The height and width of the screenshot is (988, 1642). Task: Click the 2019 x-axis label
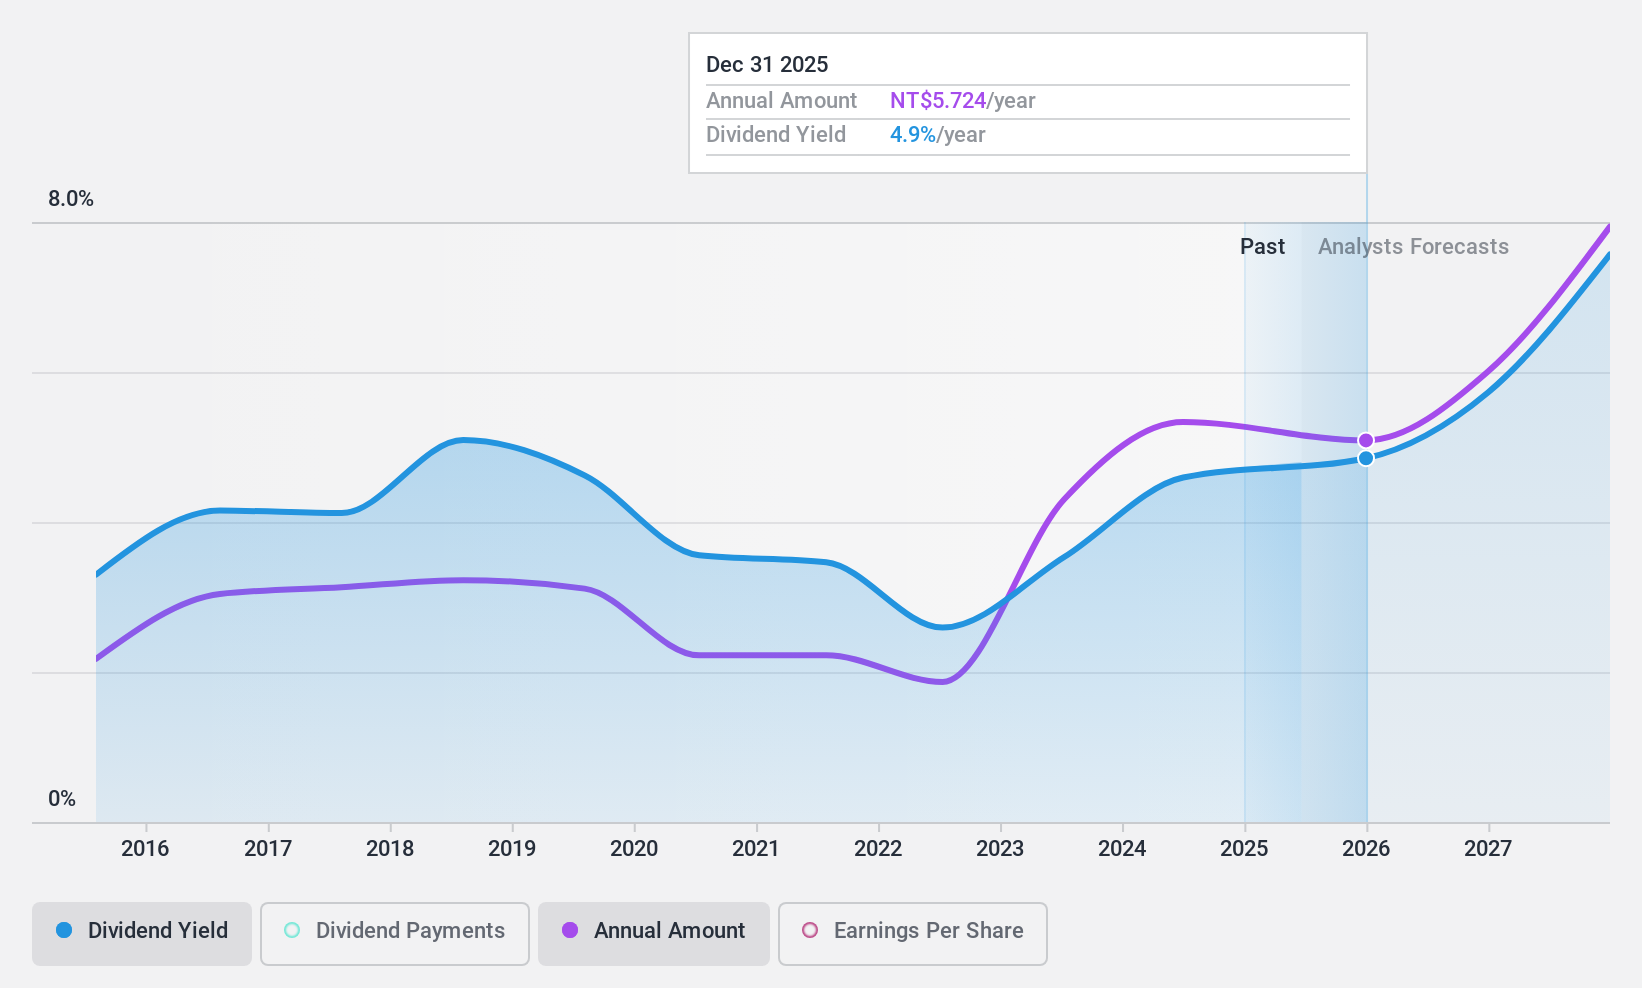click(x=512, y=849)
